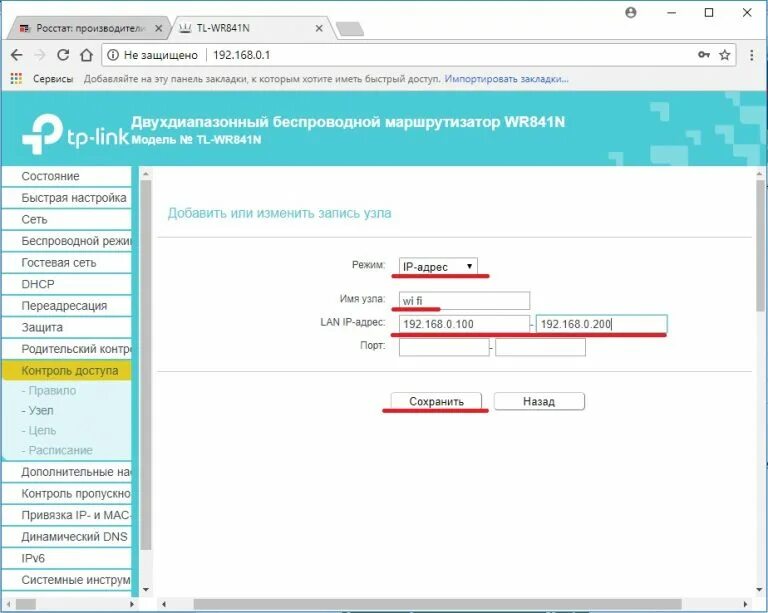Close the TL-WR841N tab
The height and width of the screenshot is (613, 768).
click(319, 28)
